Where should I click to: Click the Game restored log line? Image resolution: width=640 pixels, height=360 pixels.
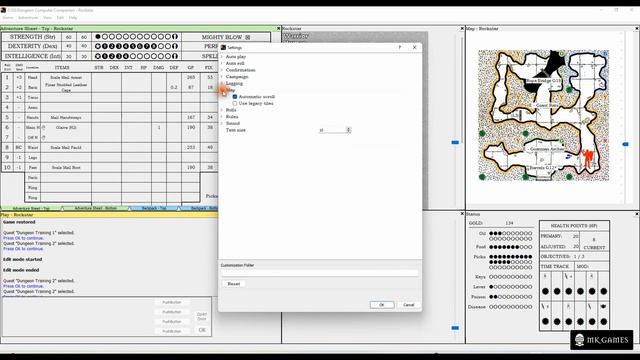pos(19,222)
